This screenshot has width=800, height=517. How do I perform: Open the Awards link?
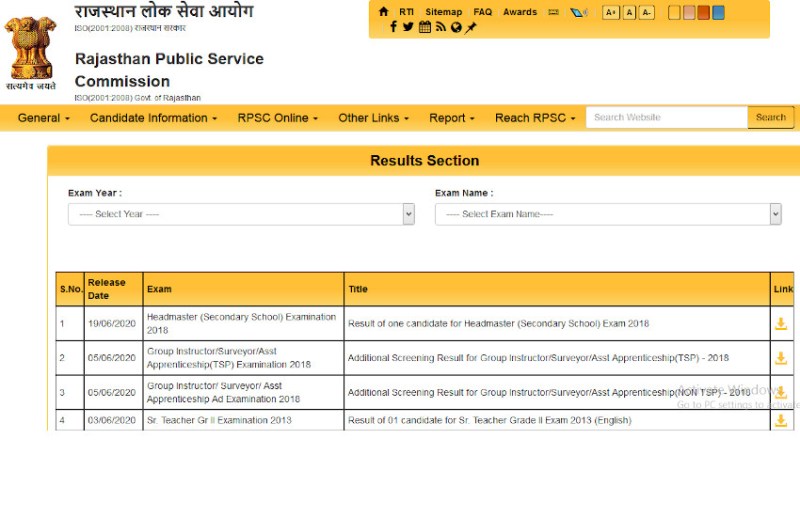point(520,12)
